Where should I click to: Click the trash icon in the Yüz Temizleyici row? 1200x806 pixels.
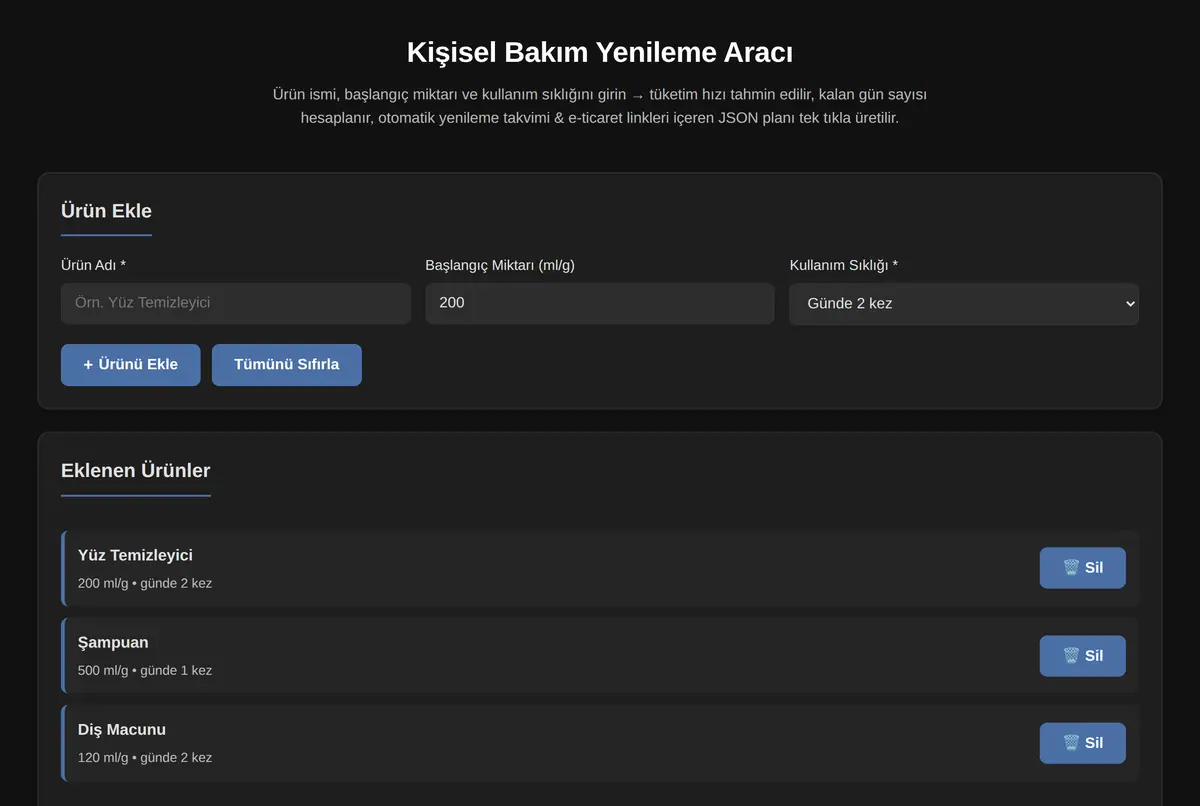1071,568
